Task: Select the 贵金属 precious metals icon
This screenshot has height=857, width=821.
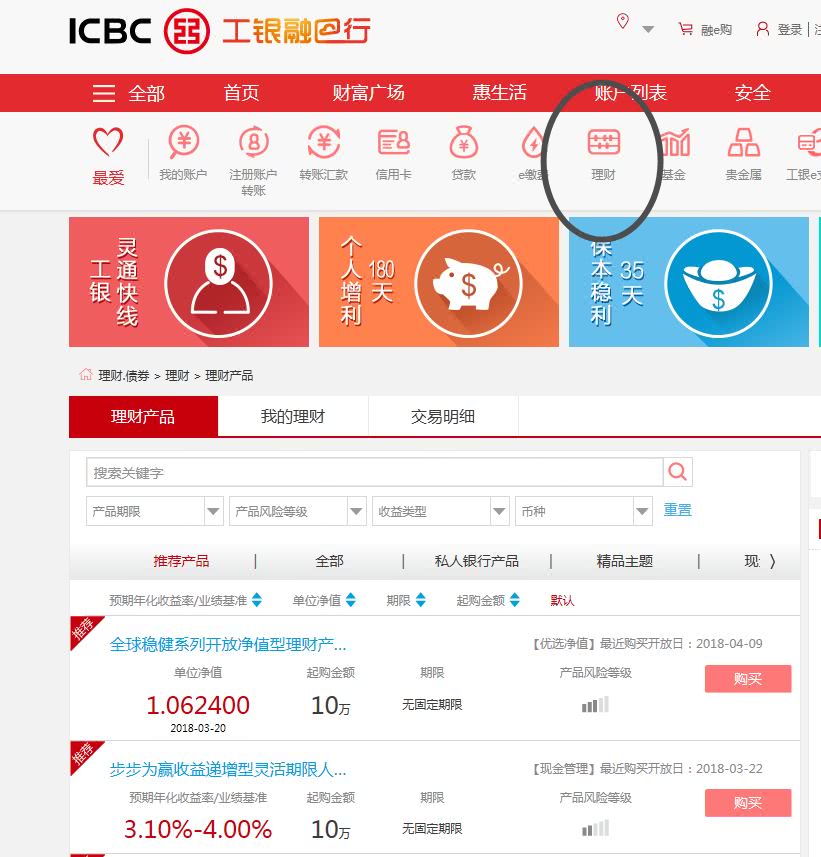Action: point(743,142)
